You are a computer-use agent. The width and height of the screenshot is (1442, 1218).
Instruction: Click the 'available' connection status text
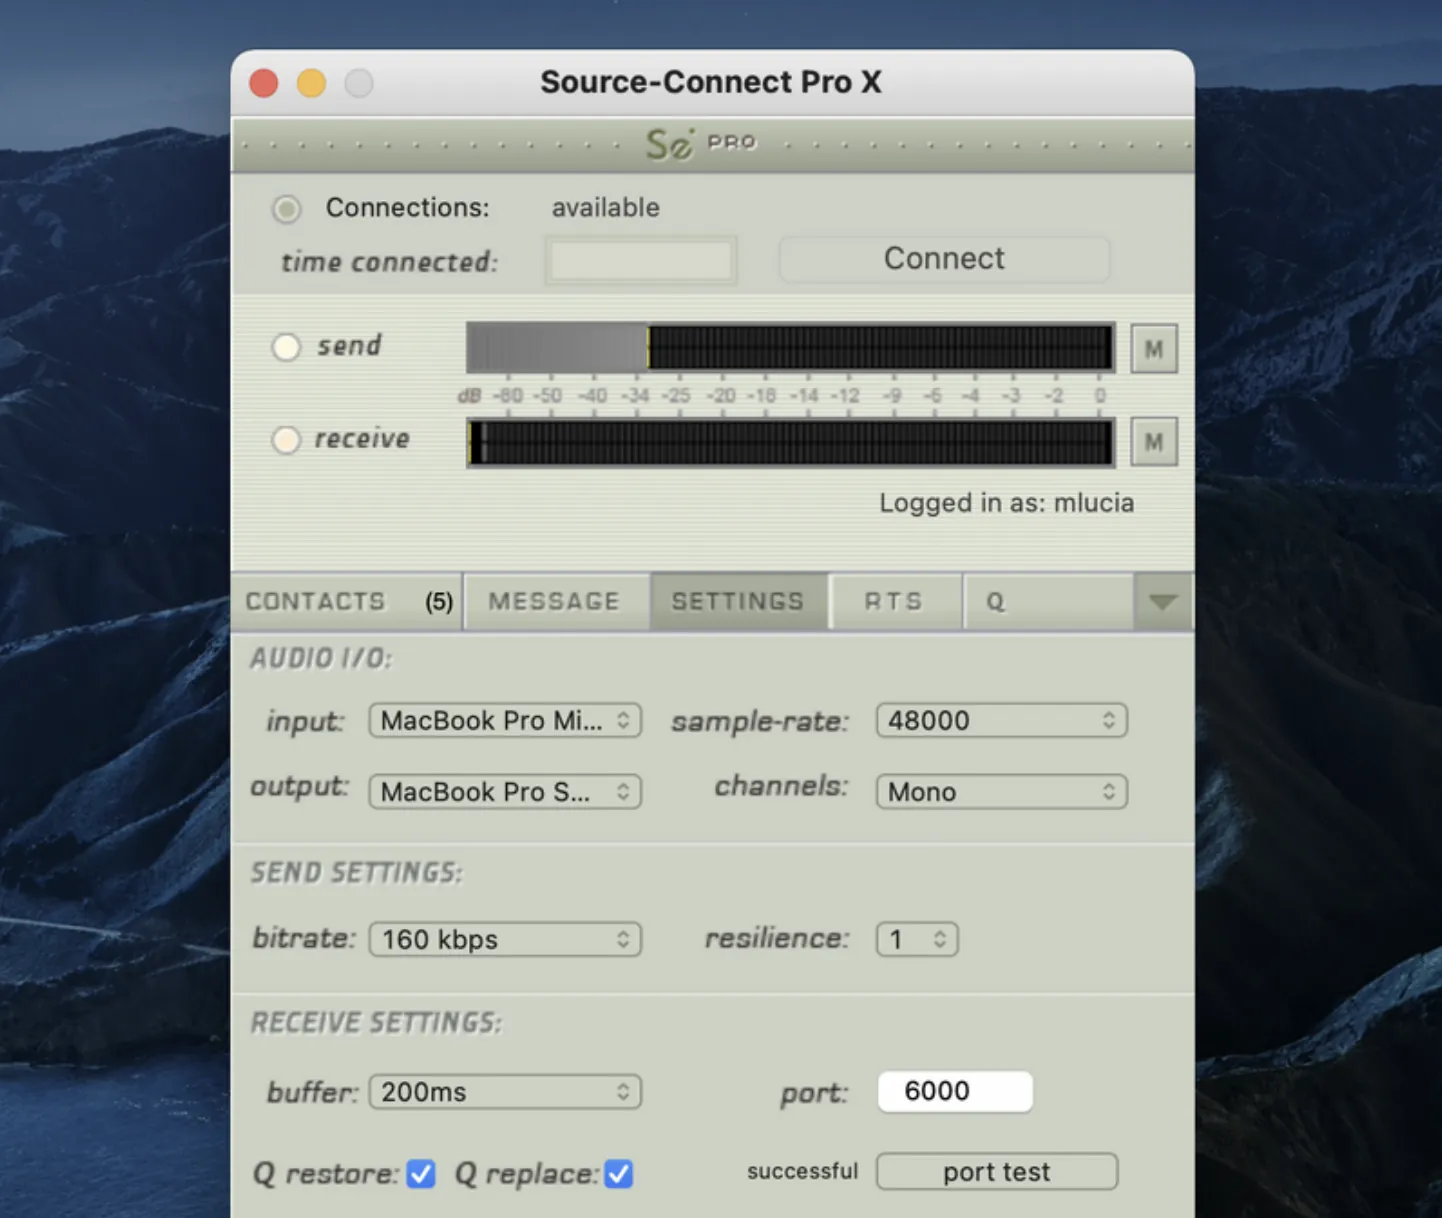point(606,208)
